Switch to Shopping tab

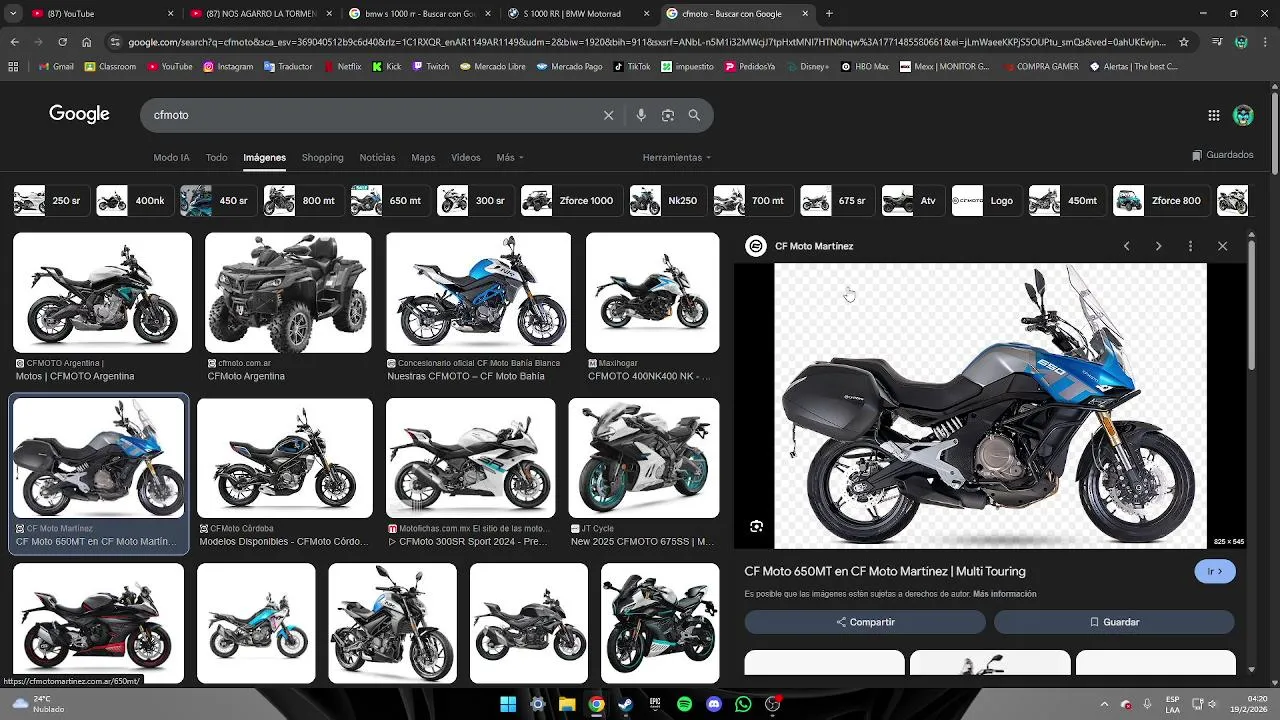tap(323, 158)
